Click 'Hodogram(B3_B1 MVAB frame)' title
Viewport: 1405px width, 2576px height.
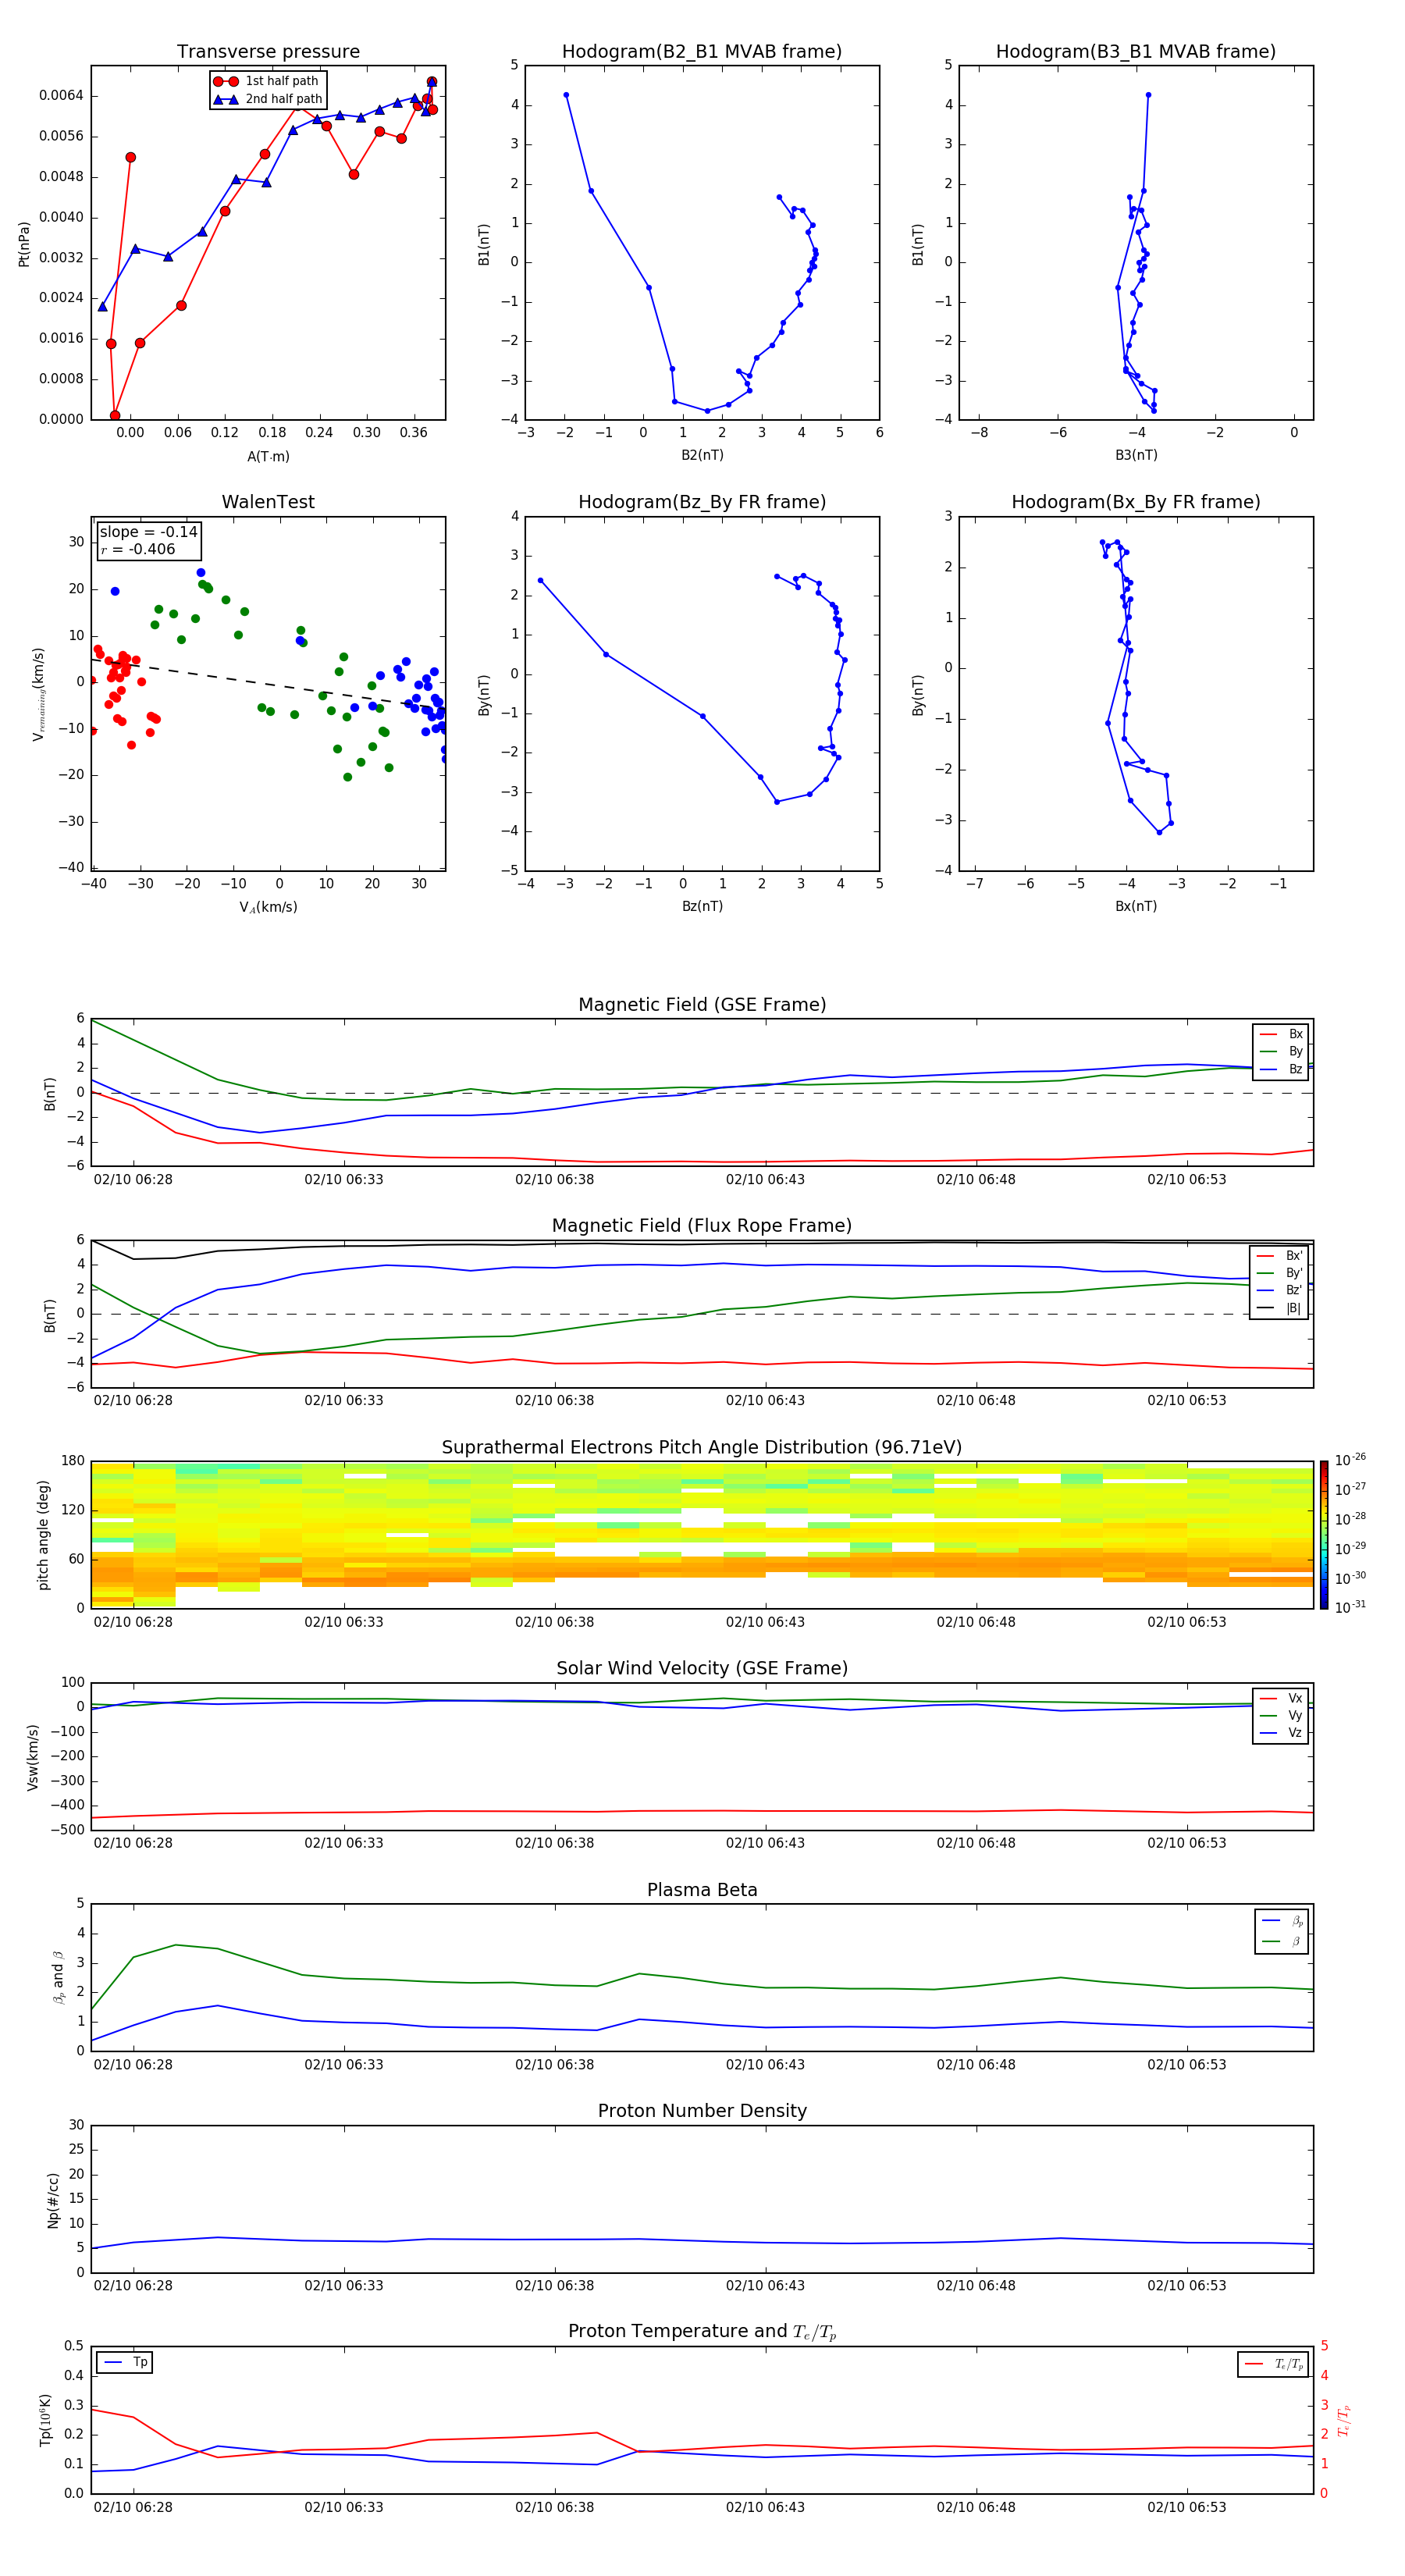(x=1136, y=52)
